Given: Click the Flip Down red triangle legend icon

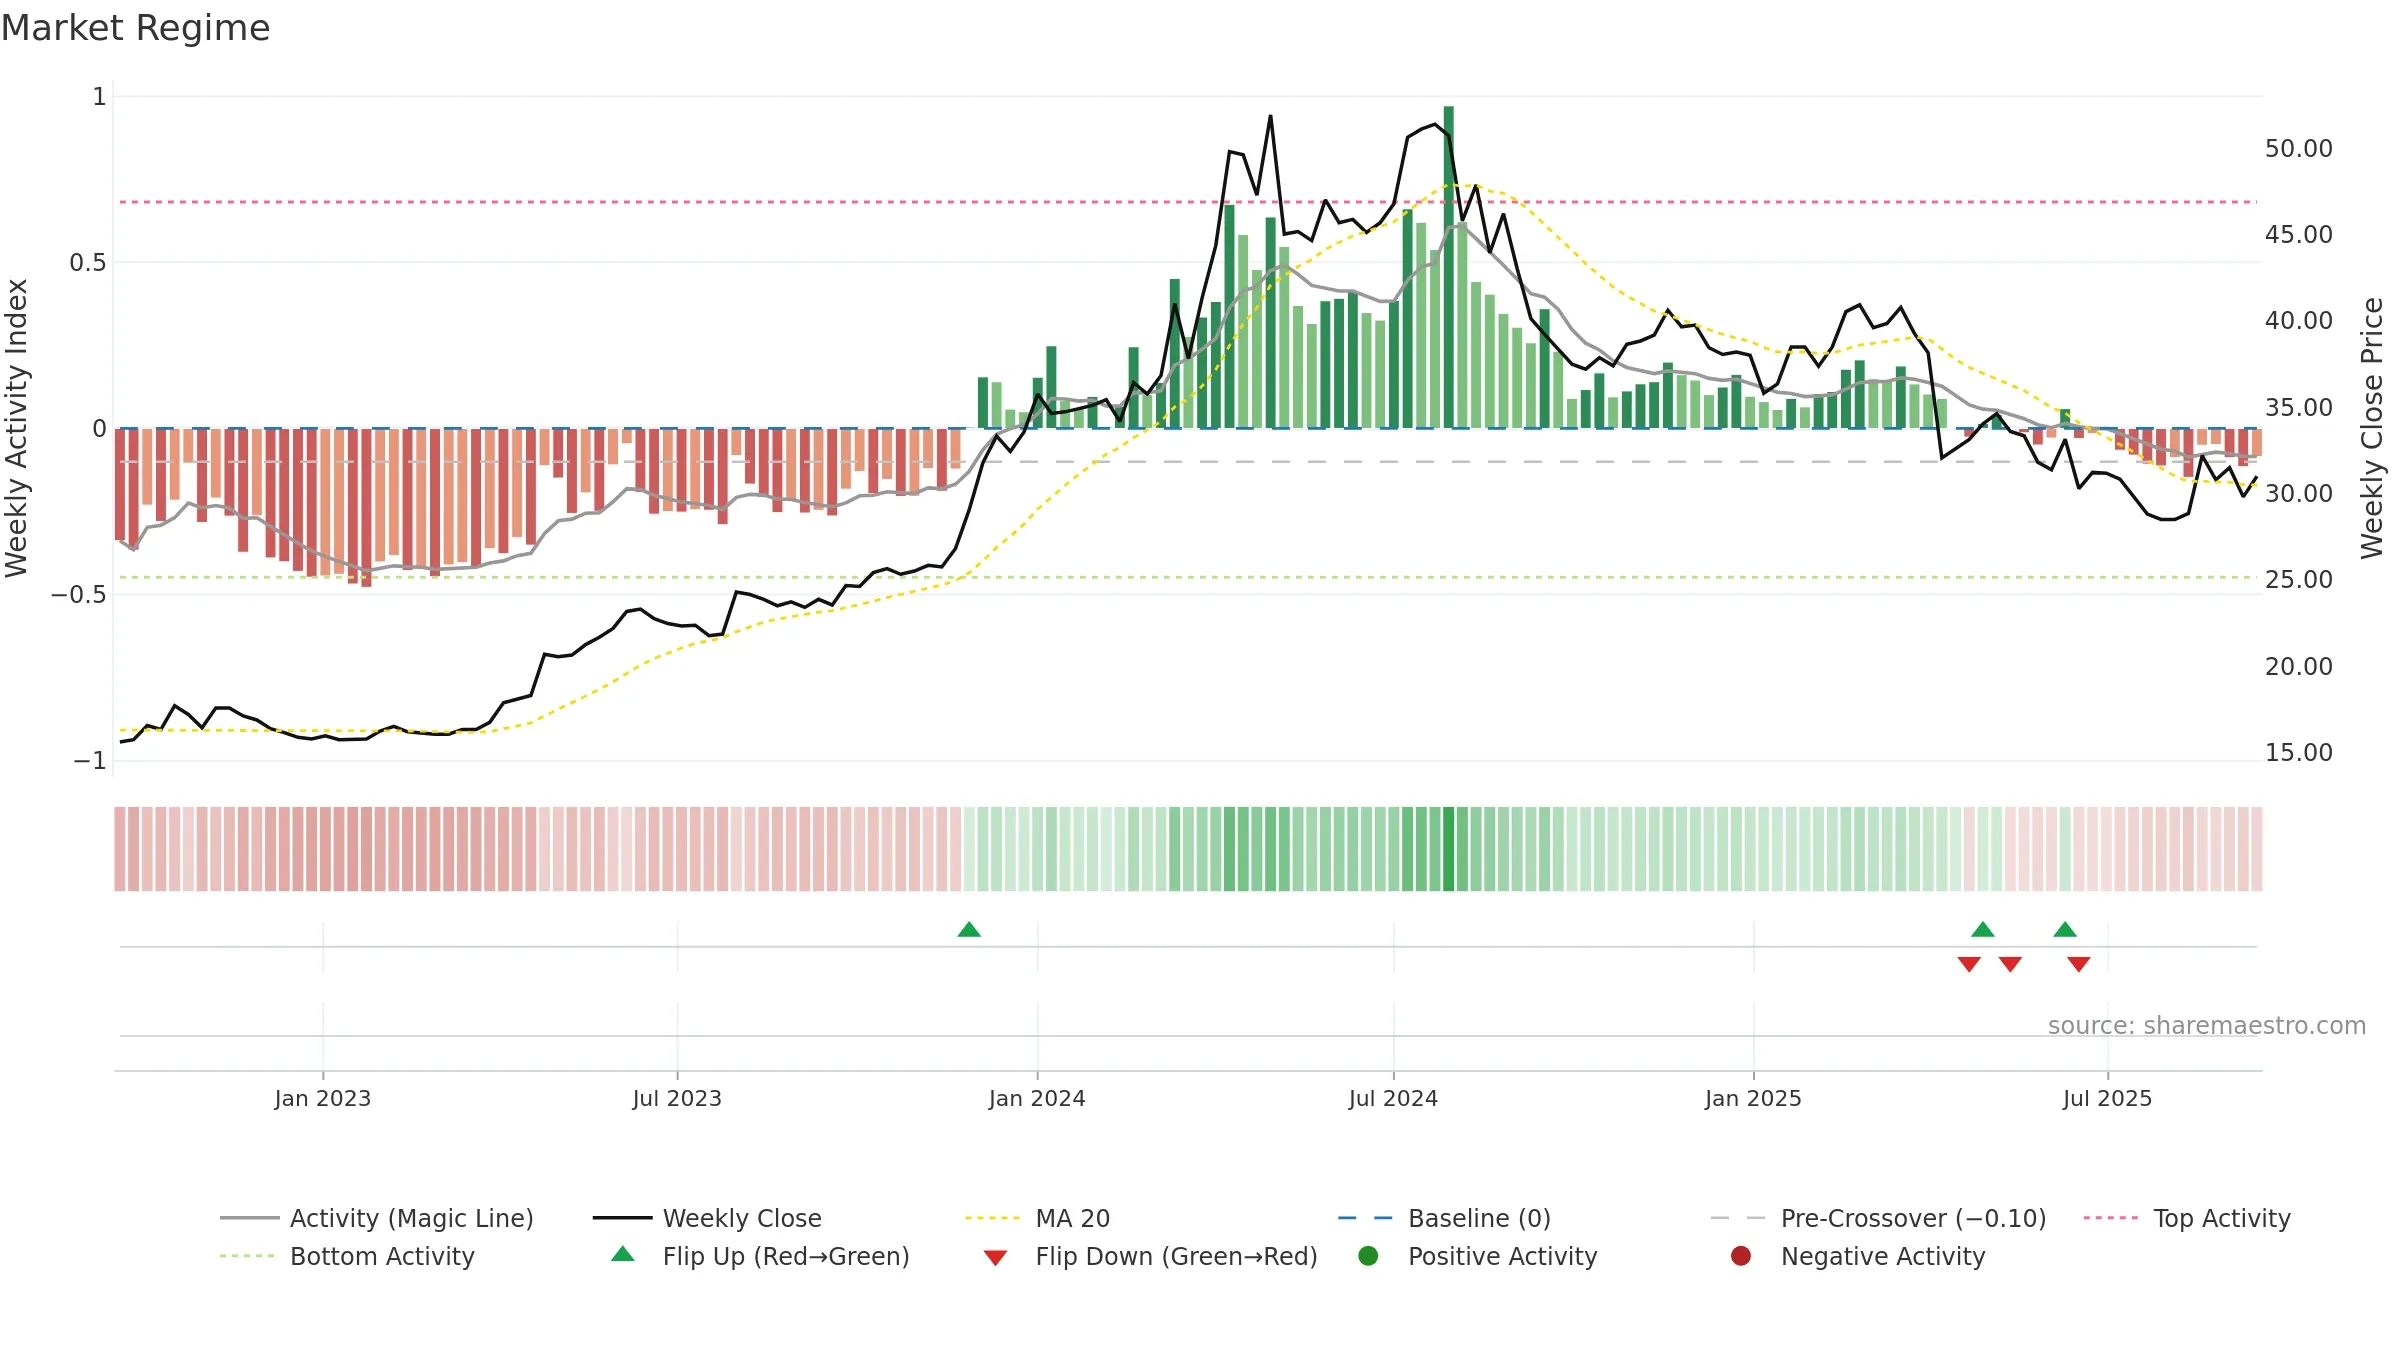Looking at the screenshot, I should (x=995, y=1257).
